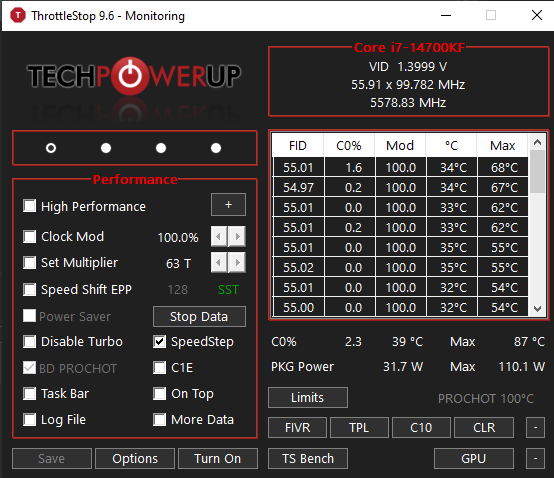Click the Turn On button
The image size is (554, 478).
[x=218, y=459]
